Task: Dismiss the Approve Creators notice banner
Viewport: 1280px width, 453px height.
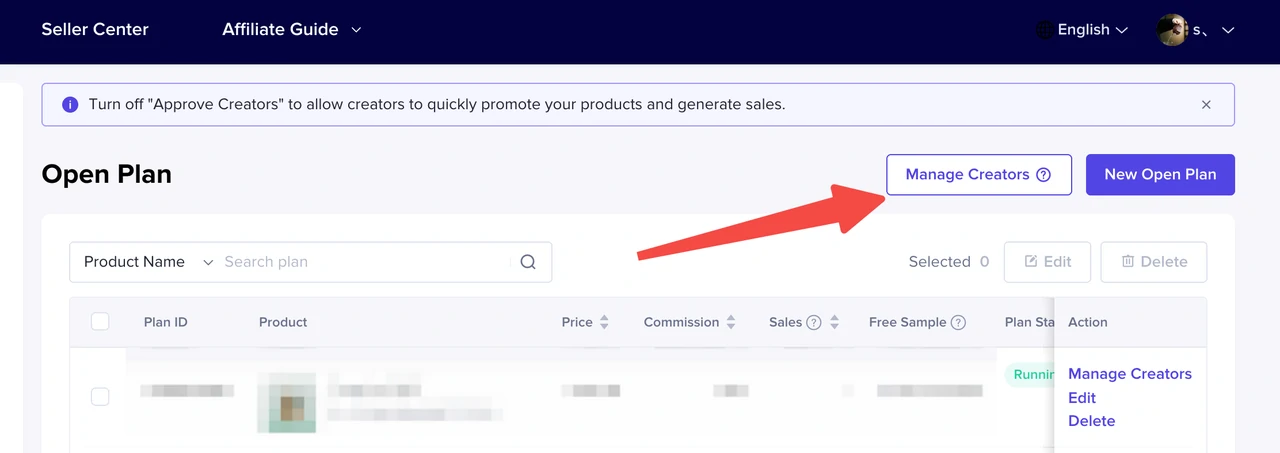Action: pyautogui.click(x=1206, y=104)
